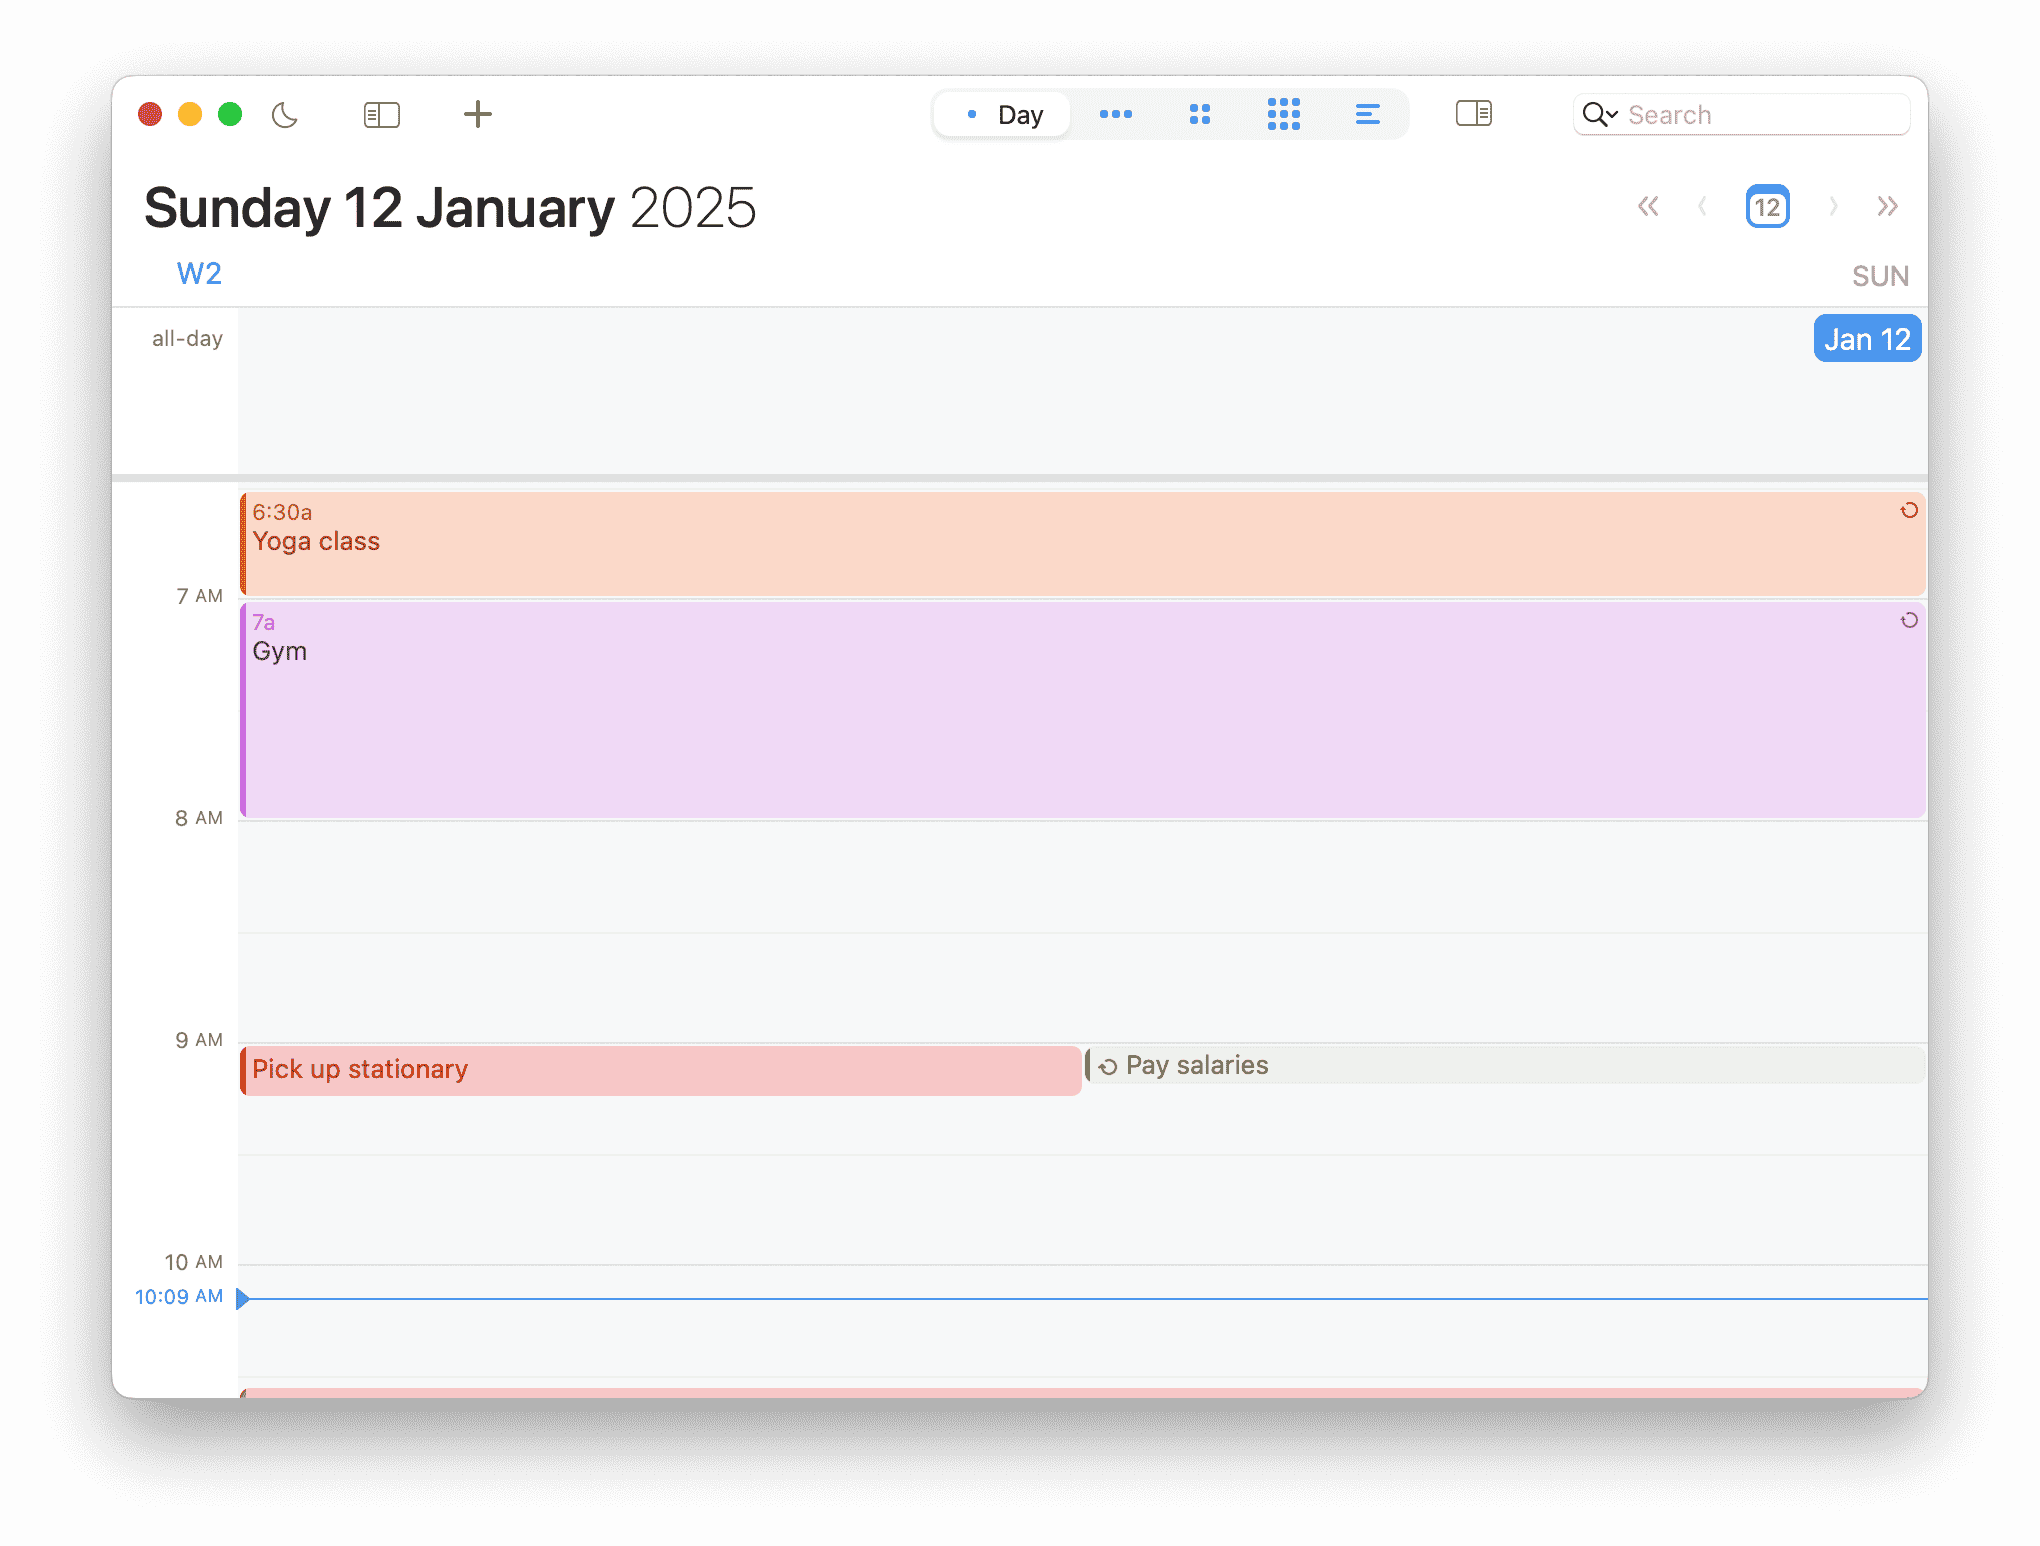Click the 10:09 AM current time marker

click(x=179, y=1297)
